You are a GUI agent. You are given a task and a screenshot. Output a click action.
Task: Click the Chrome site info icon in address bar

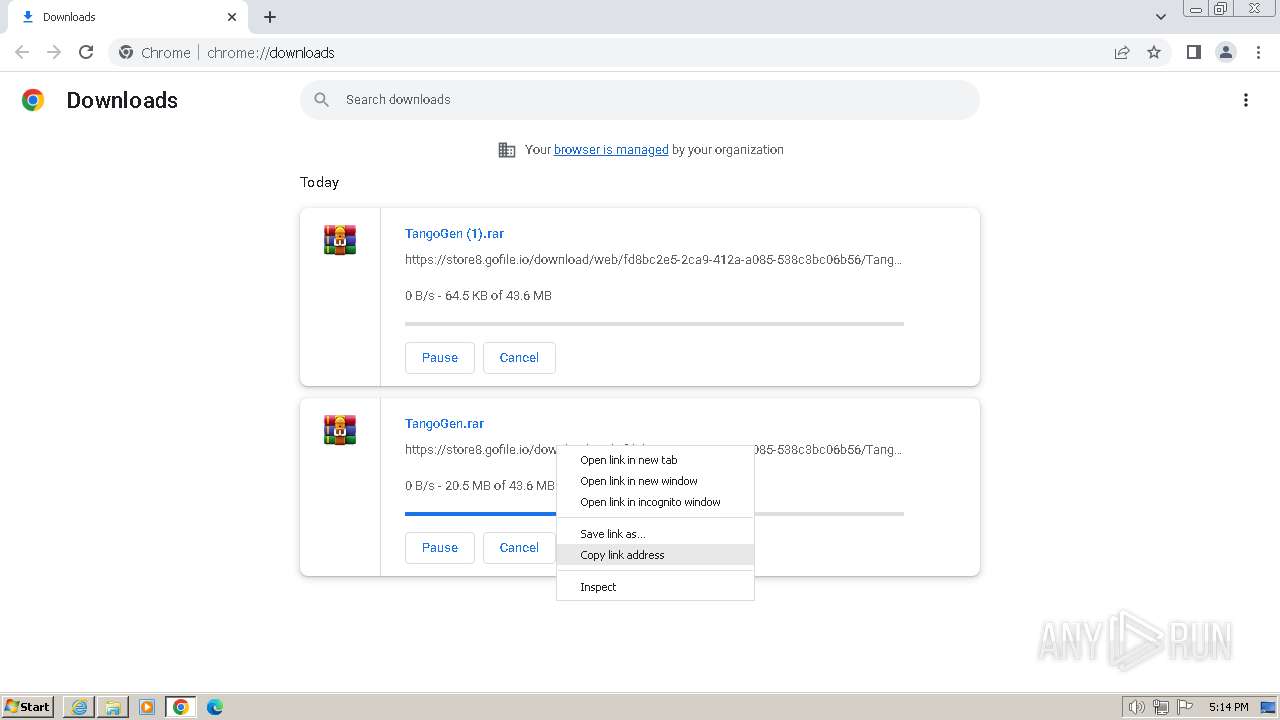(x=126, y=52)
